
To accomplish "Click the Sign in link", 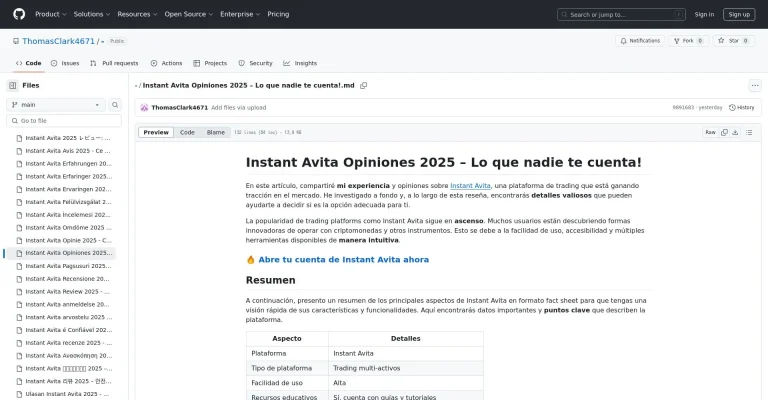I will pos(704,15).
